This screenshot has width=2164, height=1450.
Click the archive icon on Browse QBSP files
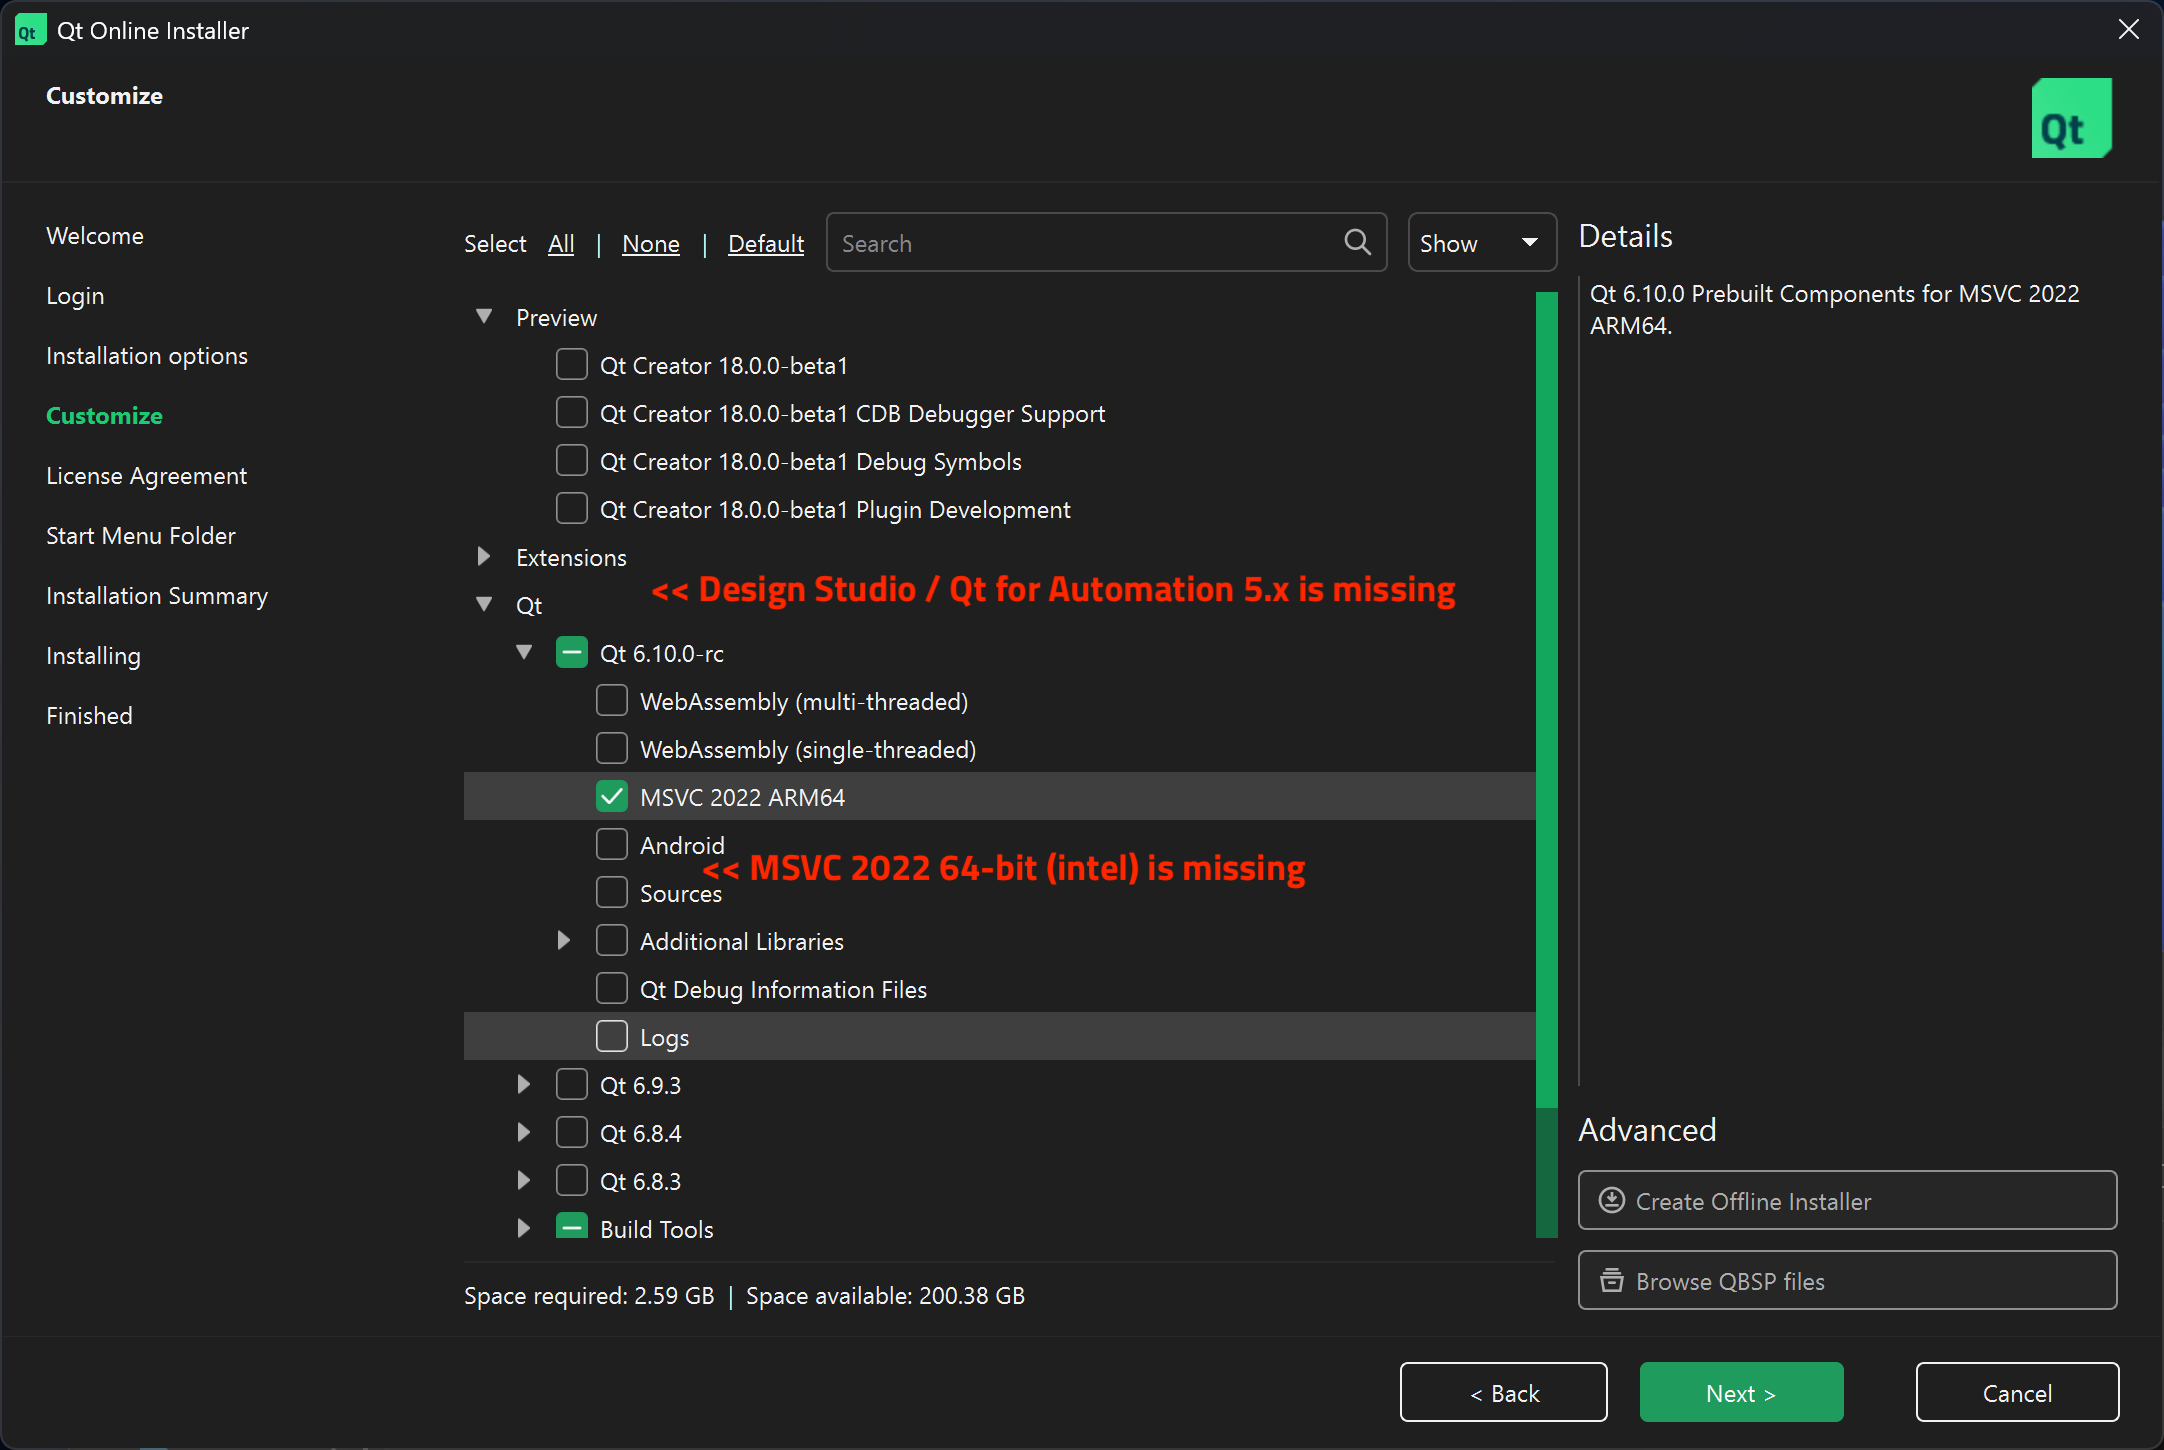click(1611, 1280)
